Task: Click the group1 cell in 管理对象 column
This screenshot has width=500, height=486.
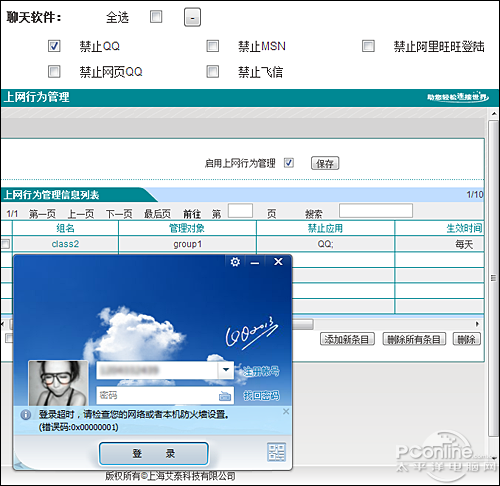Action: click(x=187, y=244)
